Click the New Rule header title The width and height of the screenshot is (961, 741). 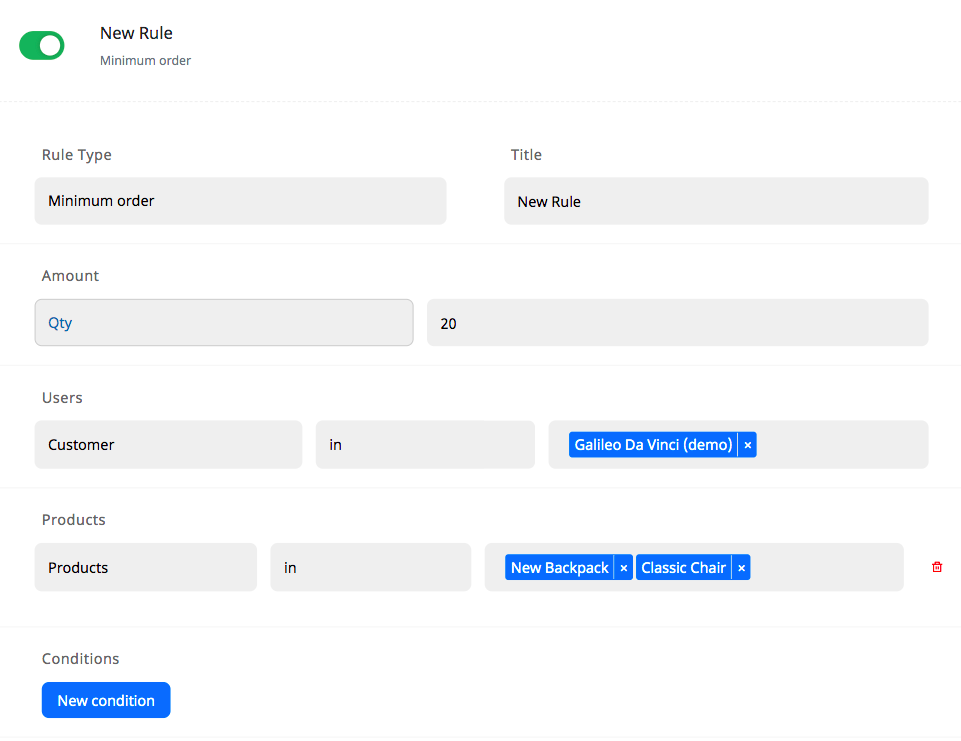(x=136, y=33)
